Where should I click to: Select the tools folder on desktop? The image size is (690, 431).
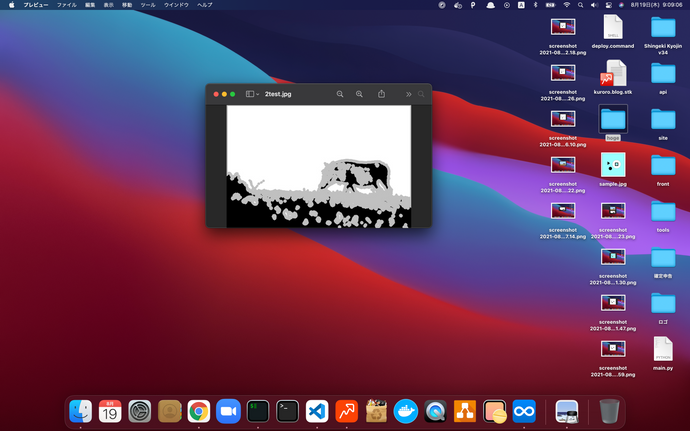point(663,216)
